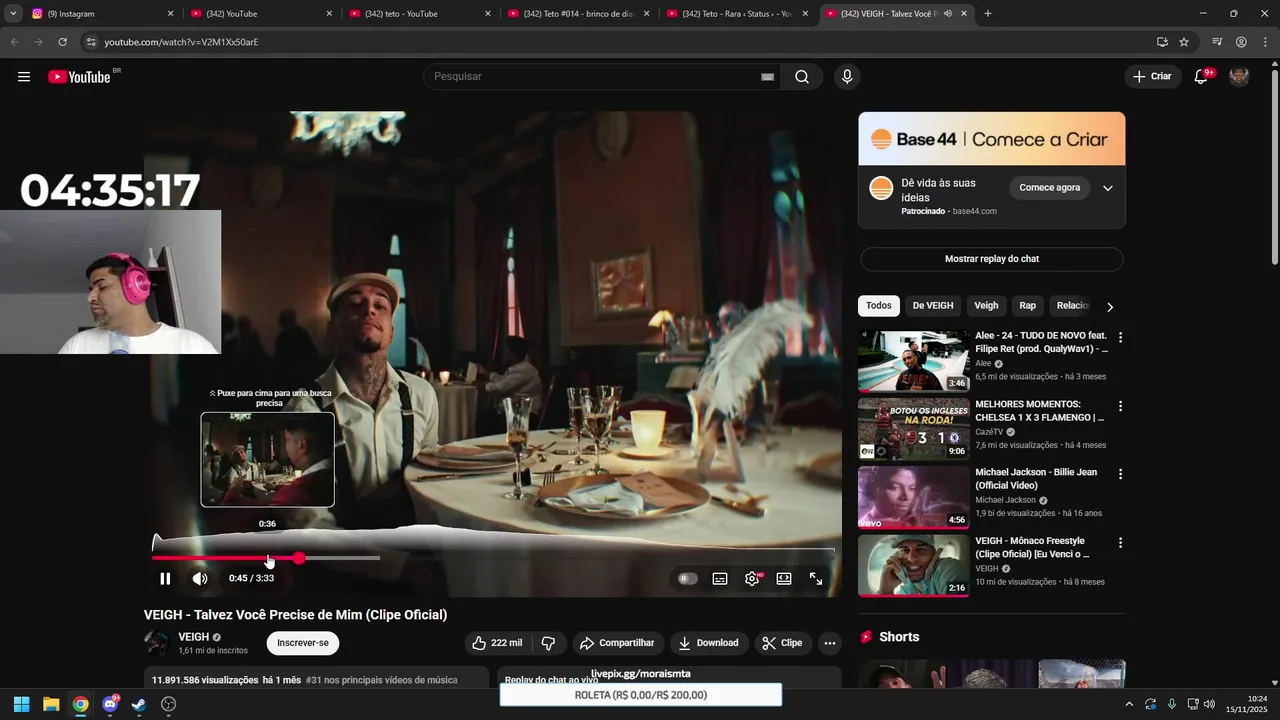Viewport: 1280px width, 720px height.
Task: Toggle subtitles/closed captions button
Action: [720, 578]
